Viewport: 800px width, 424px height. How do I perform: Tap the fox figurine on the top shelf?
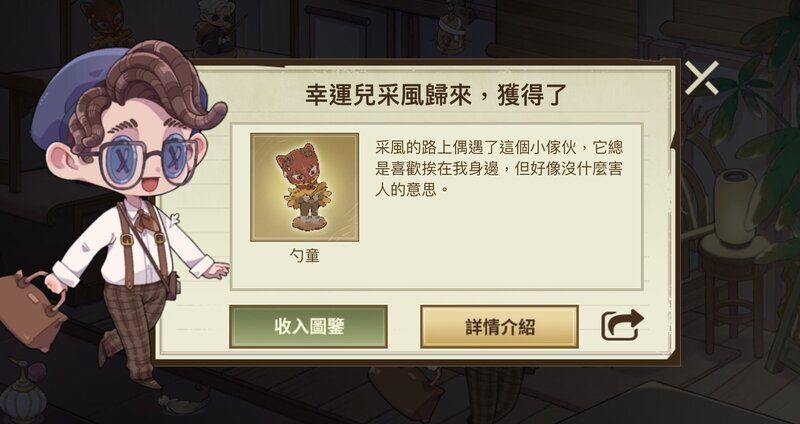click(107, 21)
